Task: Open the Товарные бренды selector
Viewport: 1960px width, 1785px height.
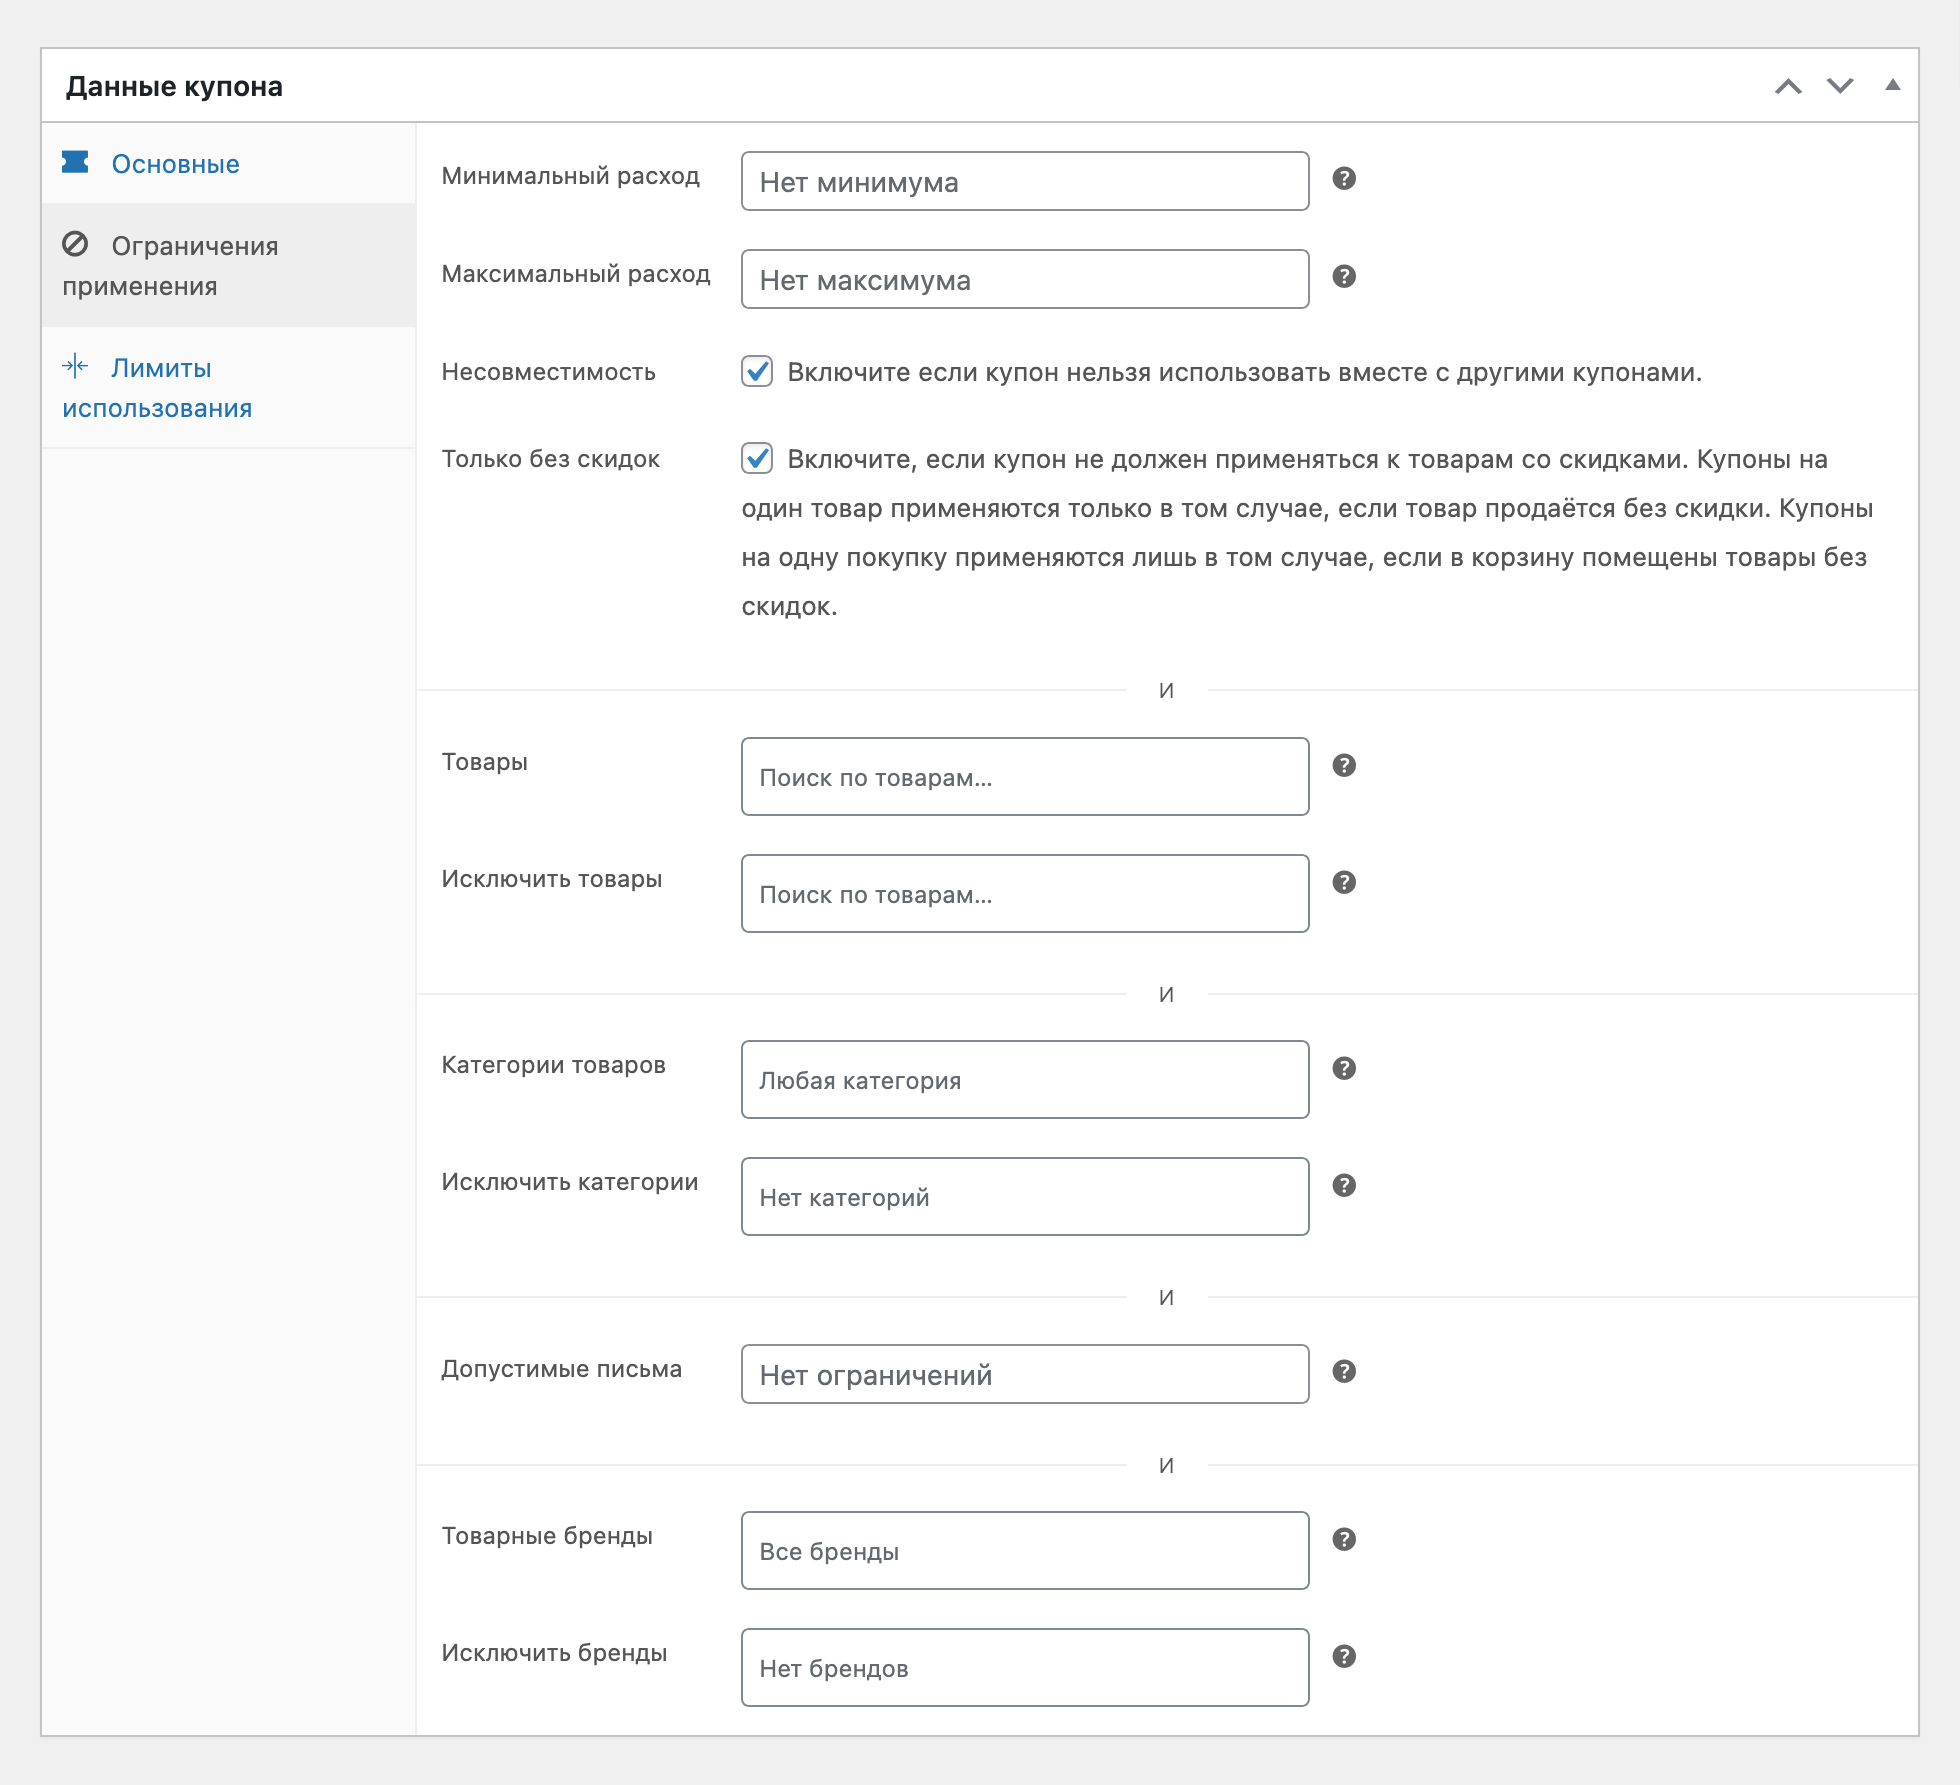Action: coord(1025,1550)
